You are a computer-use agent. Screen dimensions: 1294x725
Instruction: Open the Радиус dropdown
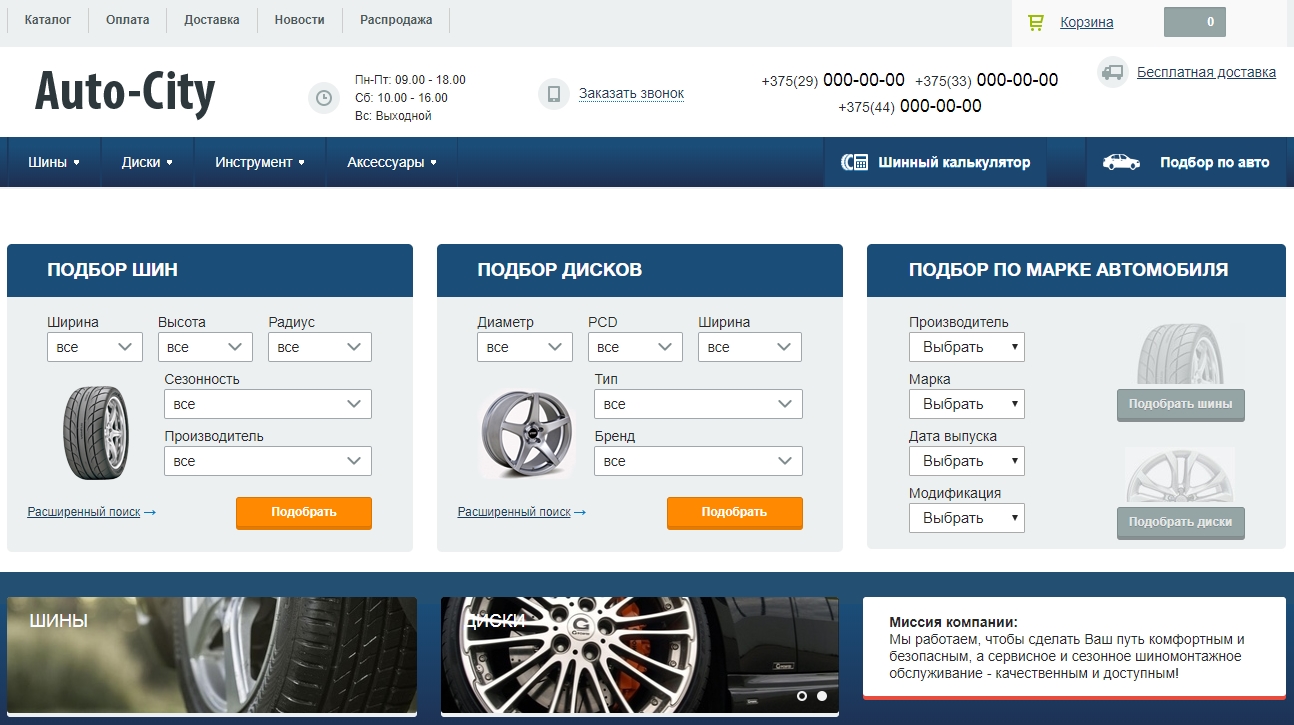click(320, 347)
